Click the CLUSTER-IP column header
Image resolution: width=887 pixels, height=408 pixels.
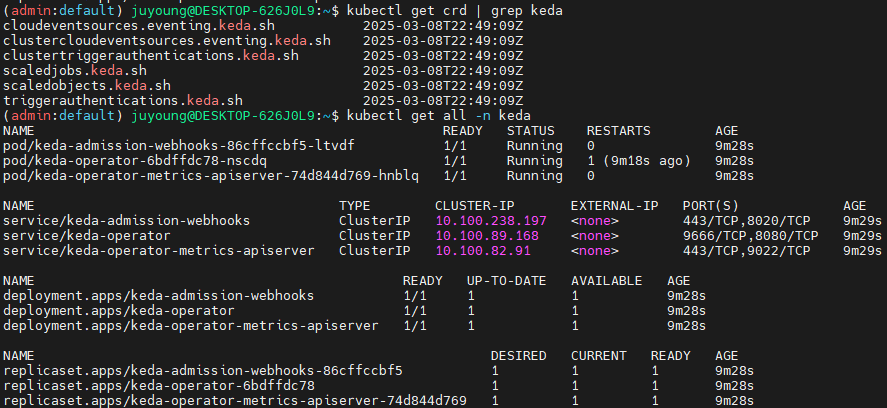pyautogui.click(x=475, y=205)
